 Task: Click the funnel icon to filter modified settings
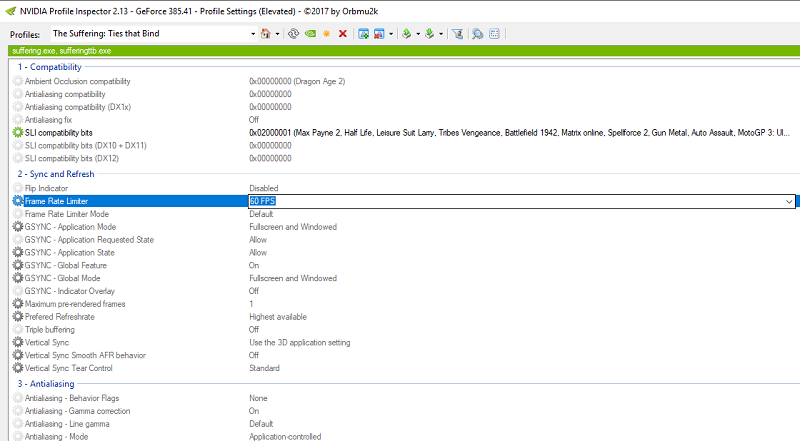click(458, 34)
